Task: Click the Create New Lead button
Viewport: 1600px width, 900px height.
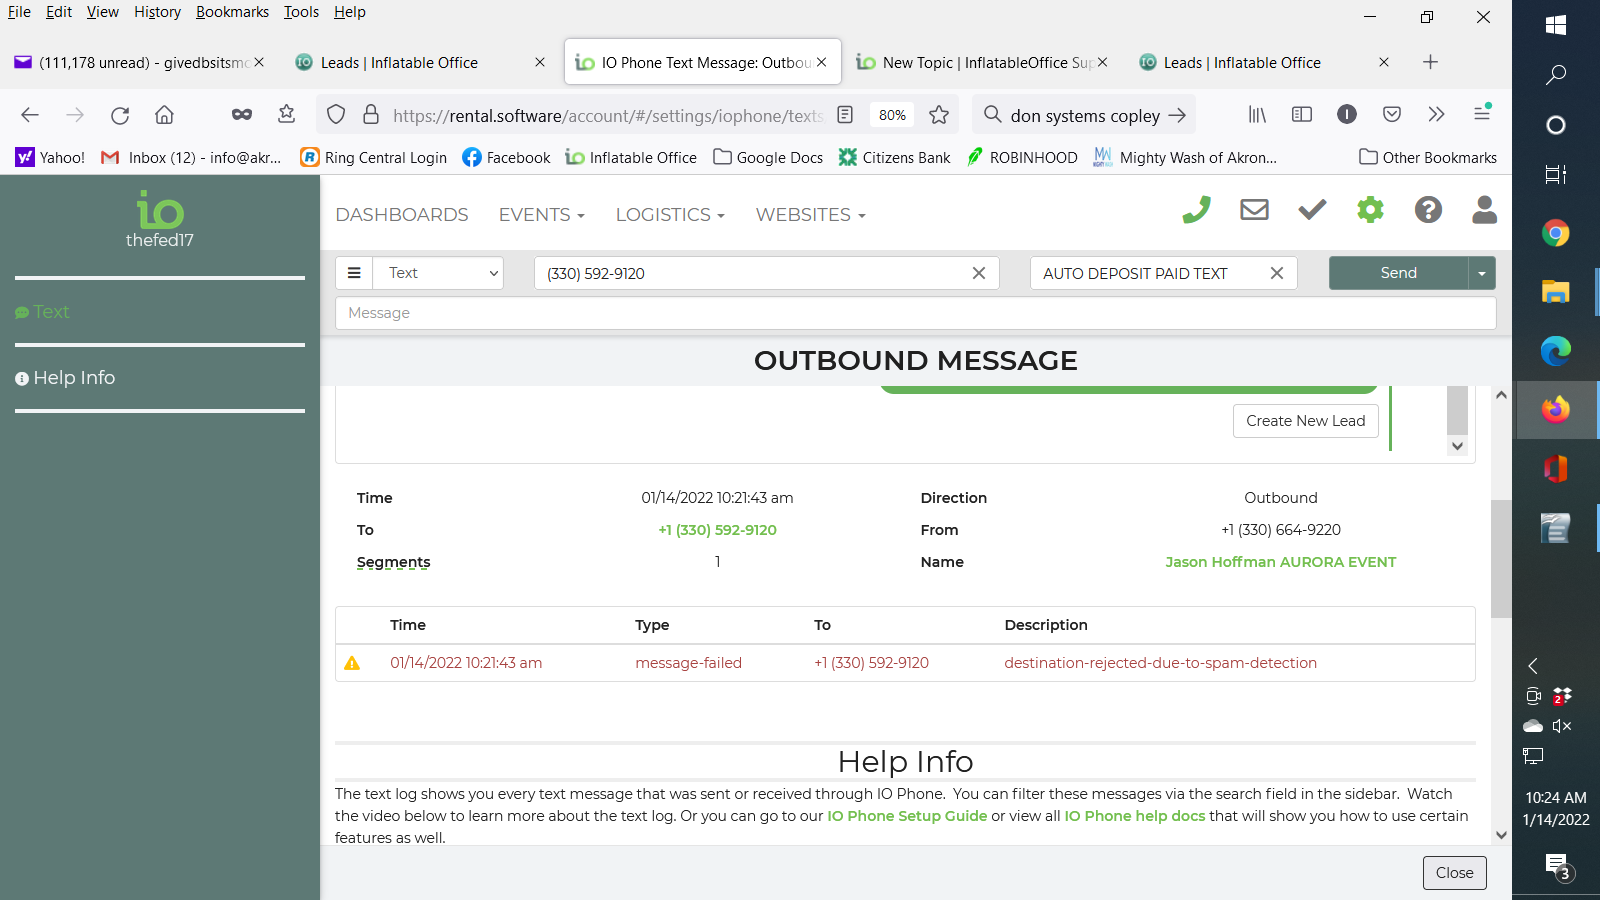Action: [x=1305, y=421]
